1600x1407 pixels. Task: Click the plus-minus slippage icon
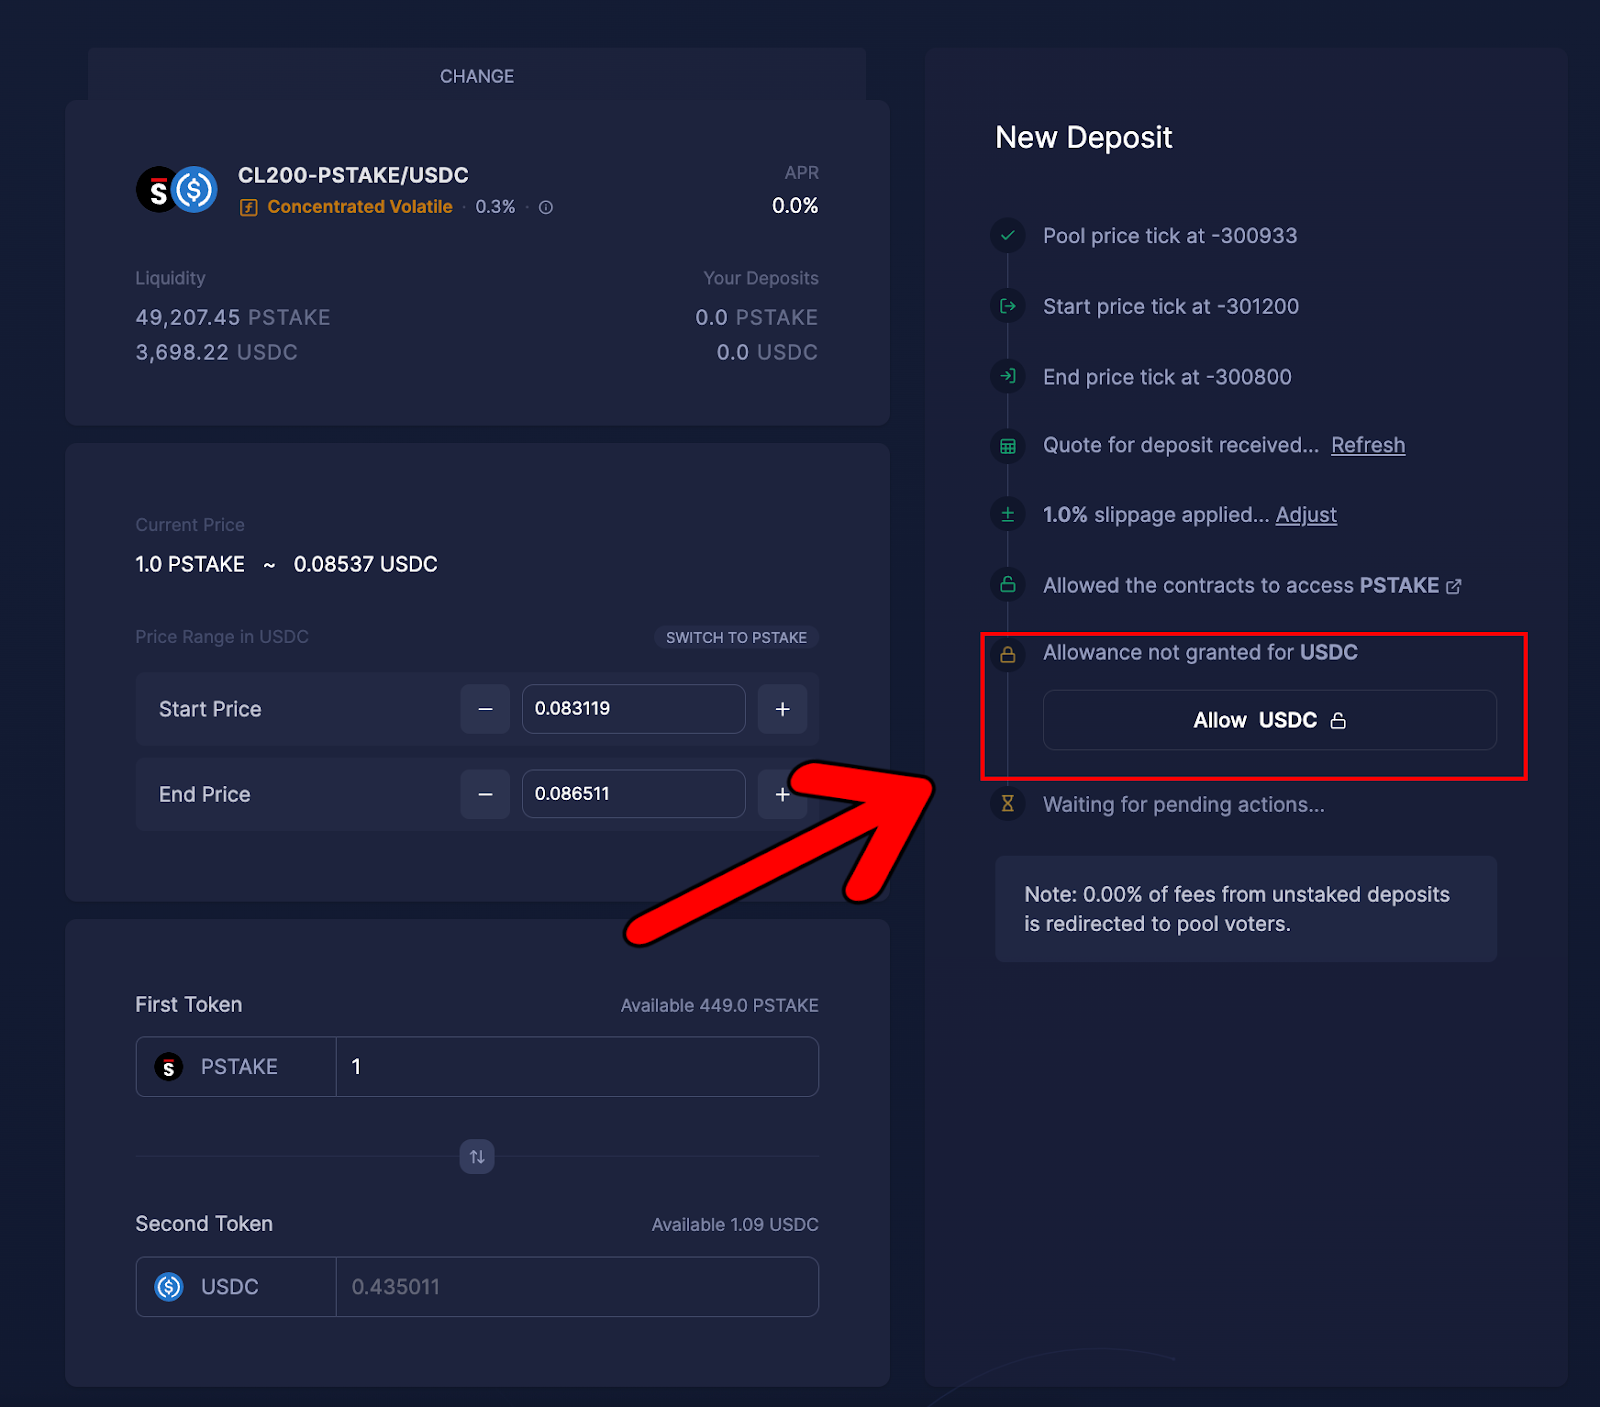point(1008,514)
